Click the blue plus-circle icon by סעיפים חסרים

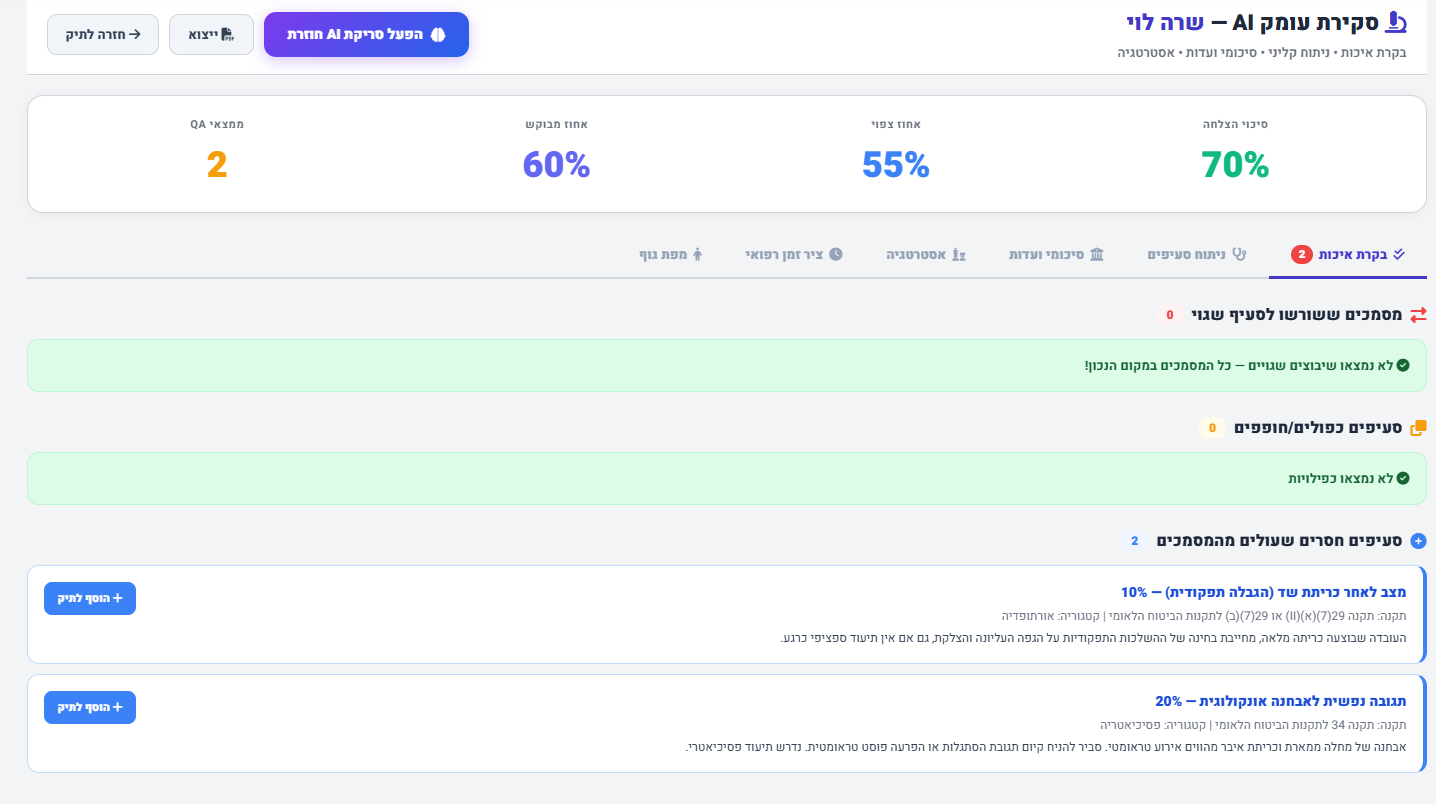(x=1418, y=541)
